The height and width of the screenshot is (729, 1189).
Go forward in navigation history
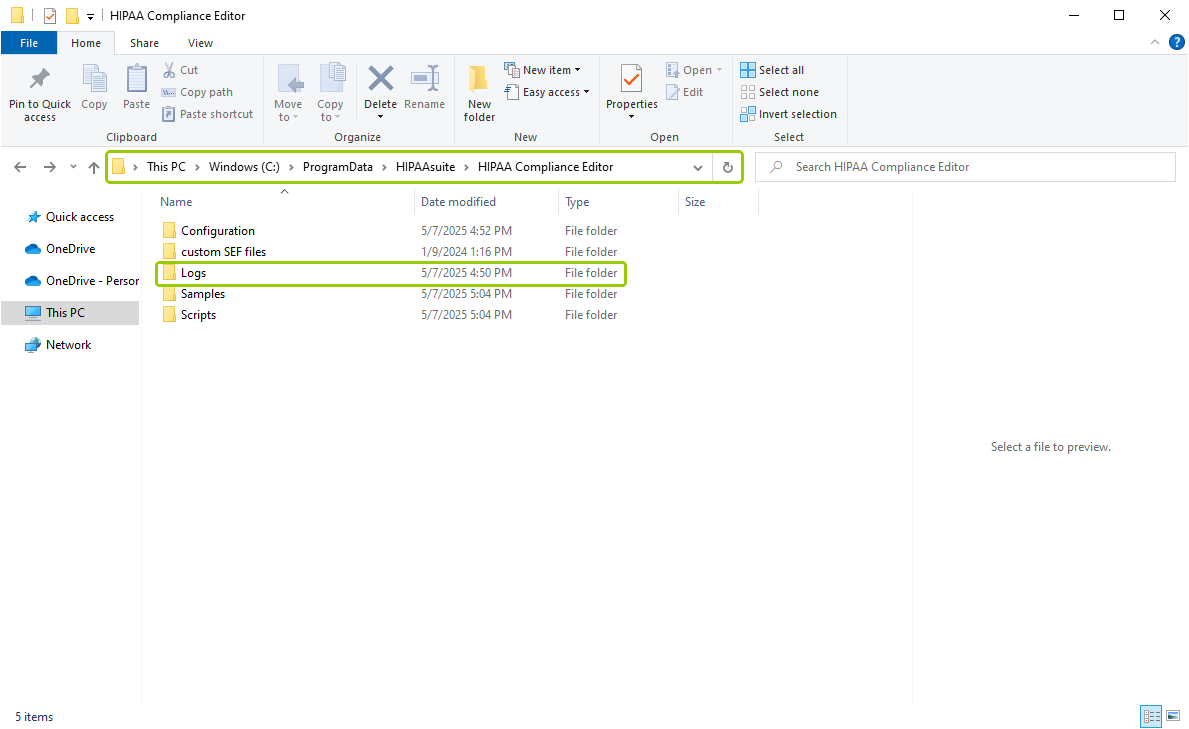point(49,167)
